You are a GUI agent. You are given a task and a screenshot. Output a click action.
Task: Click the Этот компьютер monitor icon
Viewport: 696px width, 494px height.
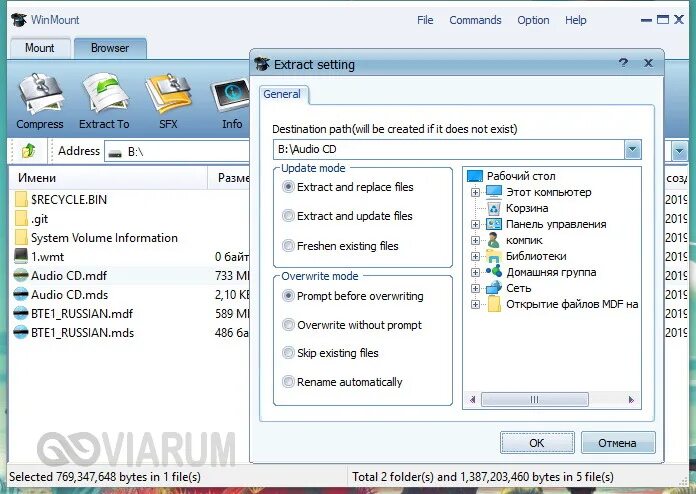tap(494, 192)
